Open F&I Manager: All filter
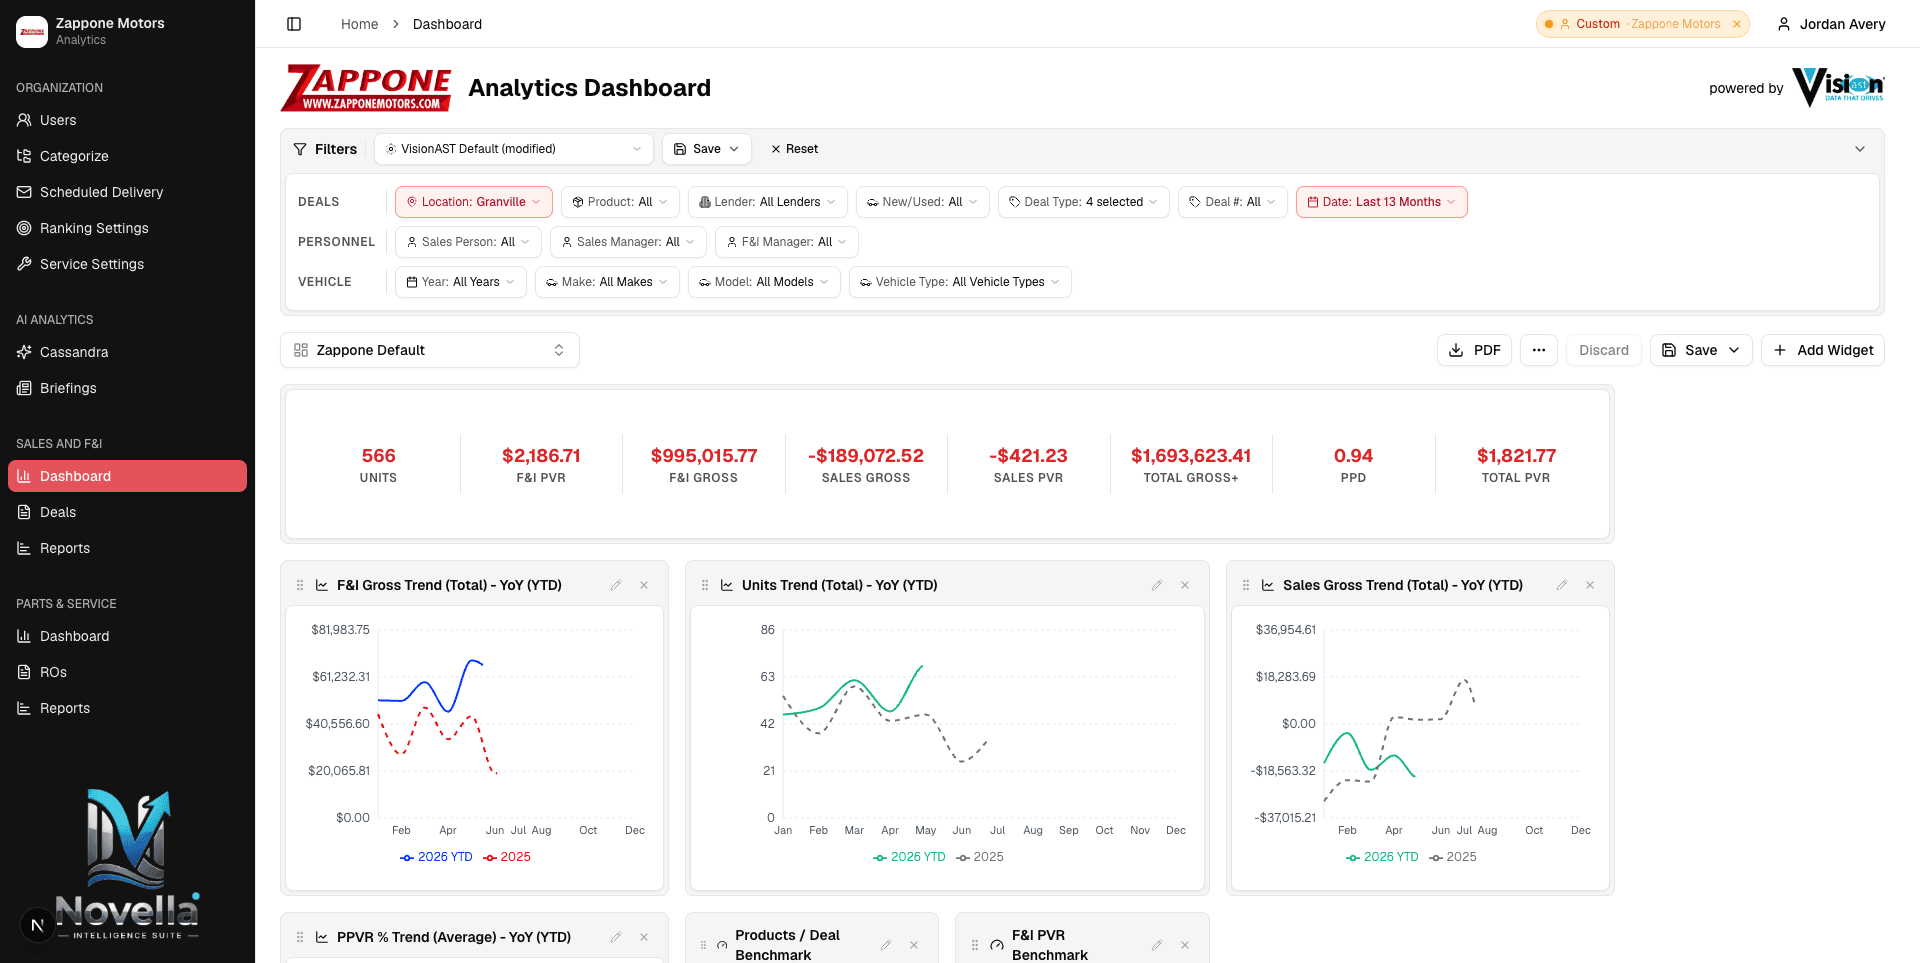 point(786,242)
